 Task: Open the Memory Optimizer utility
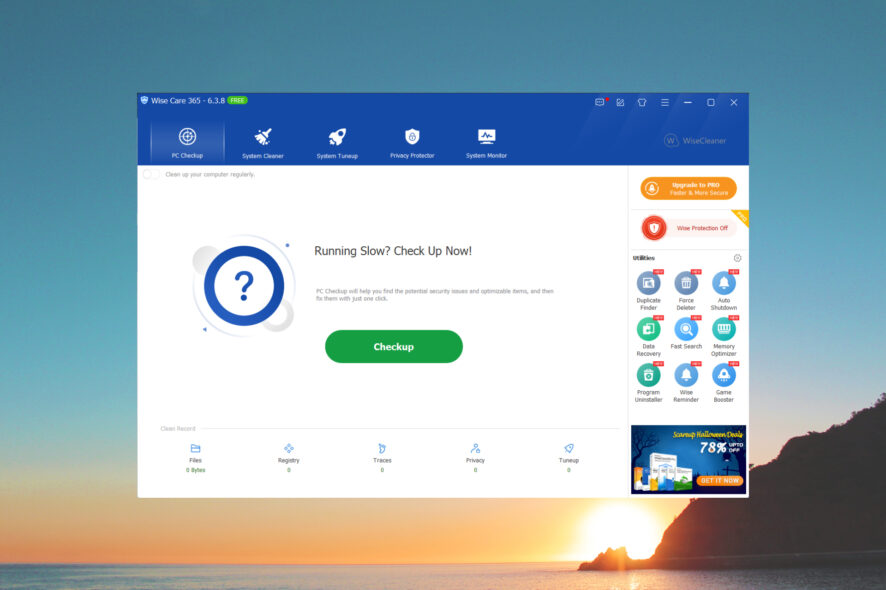(x=724, y=337)
